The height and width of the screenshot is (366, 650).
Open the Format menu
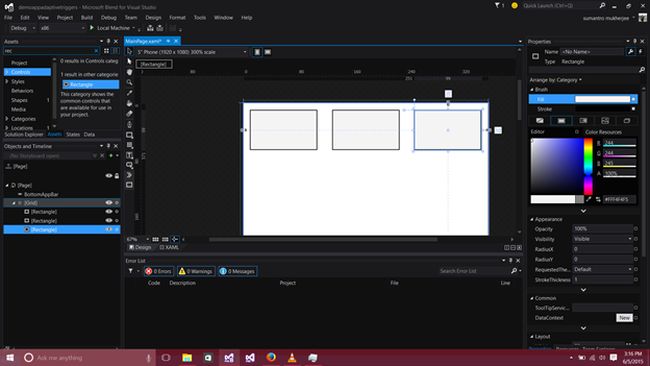tap(177, 17)
